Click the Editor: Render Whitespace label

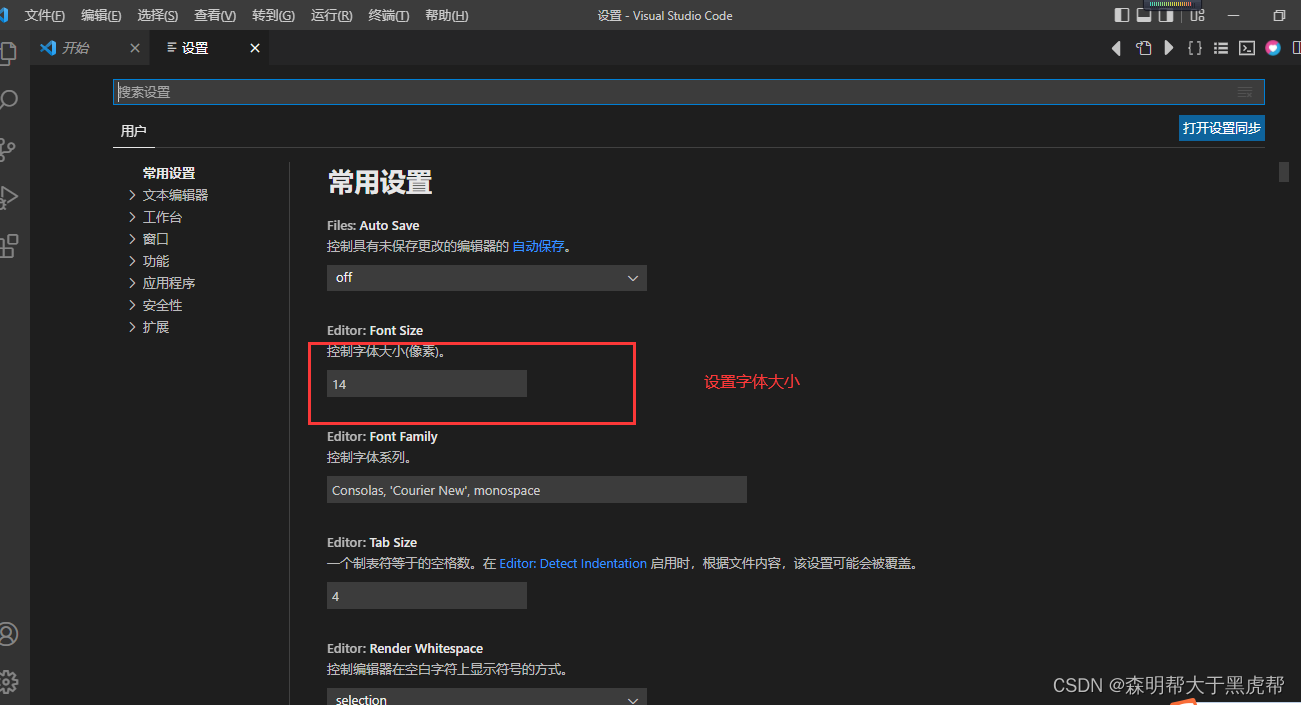tap(405, 648)
